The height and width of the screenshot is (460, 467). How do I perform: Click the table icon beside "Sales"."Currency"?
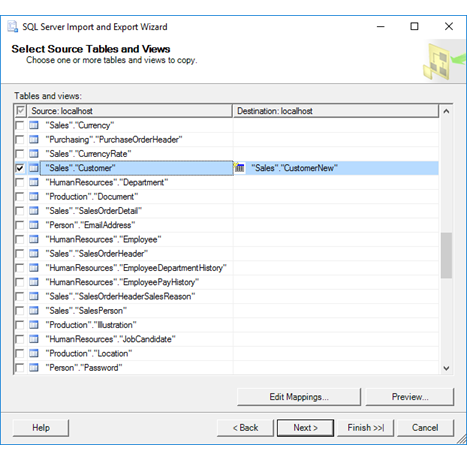point(34,125)
